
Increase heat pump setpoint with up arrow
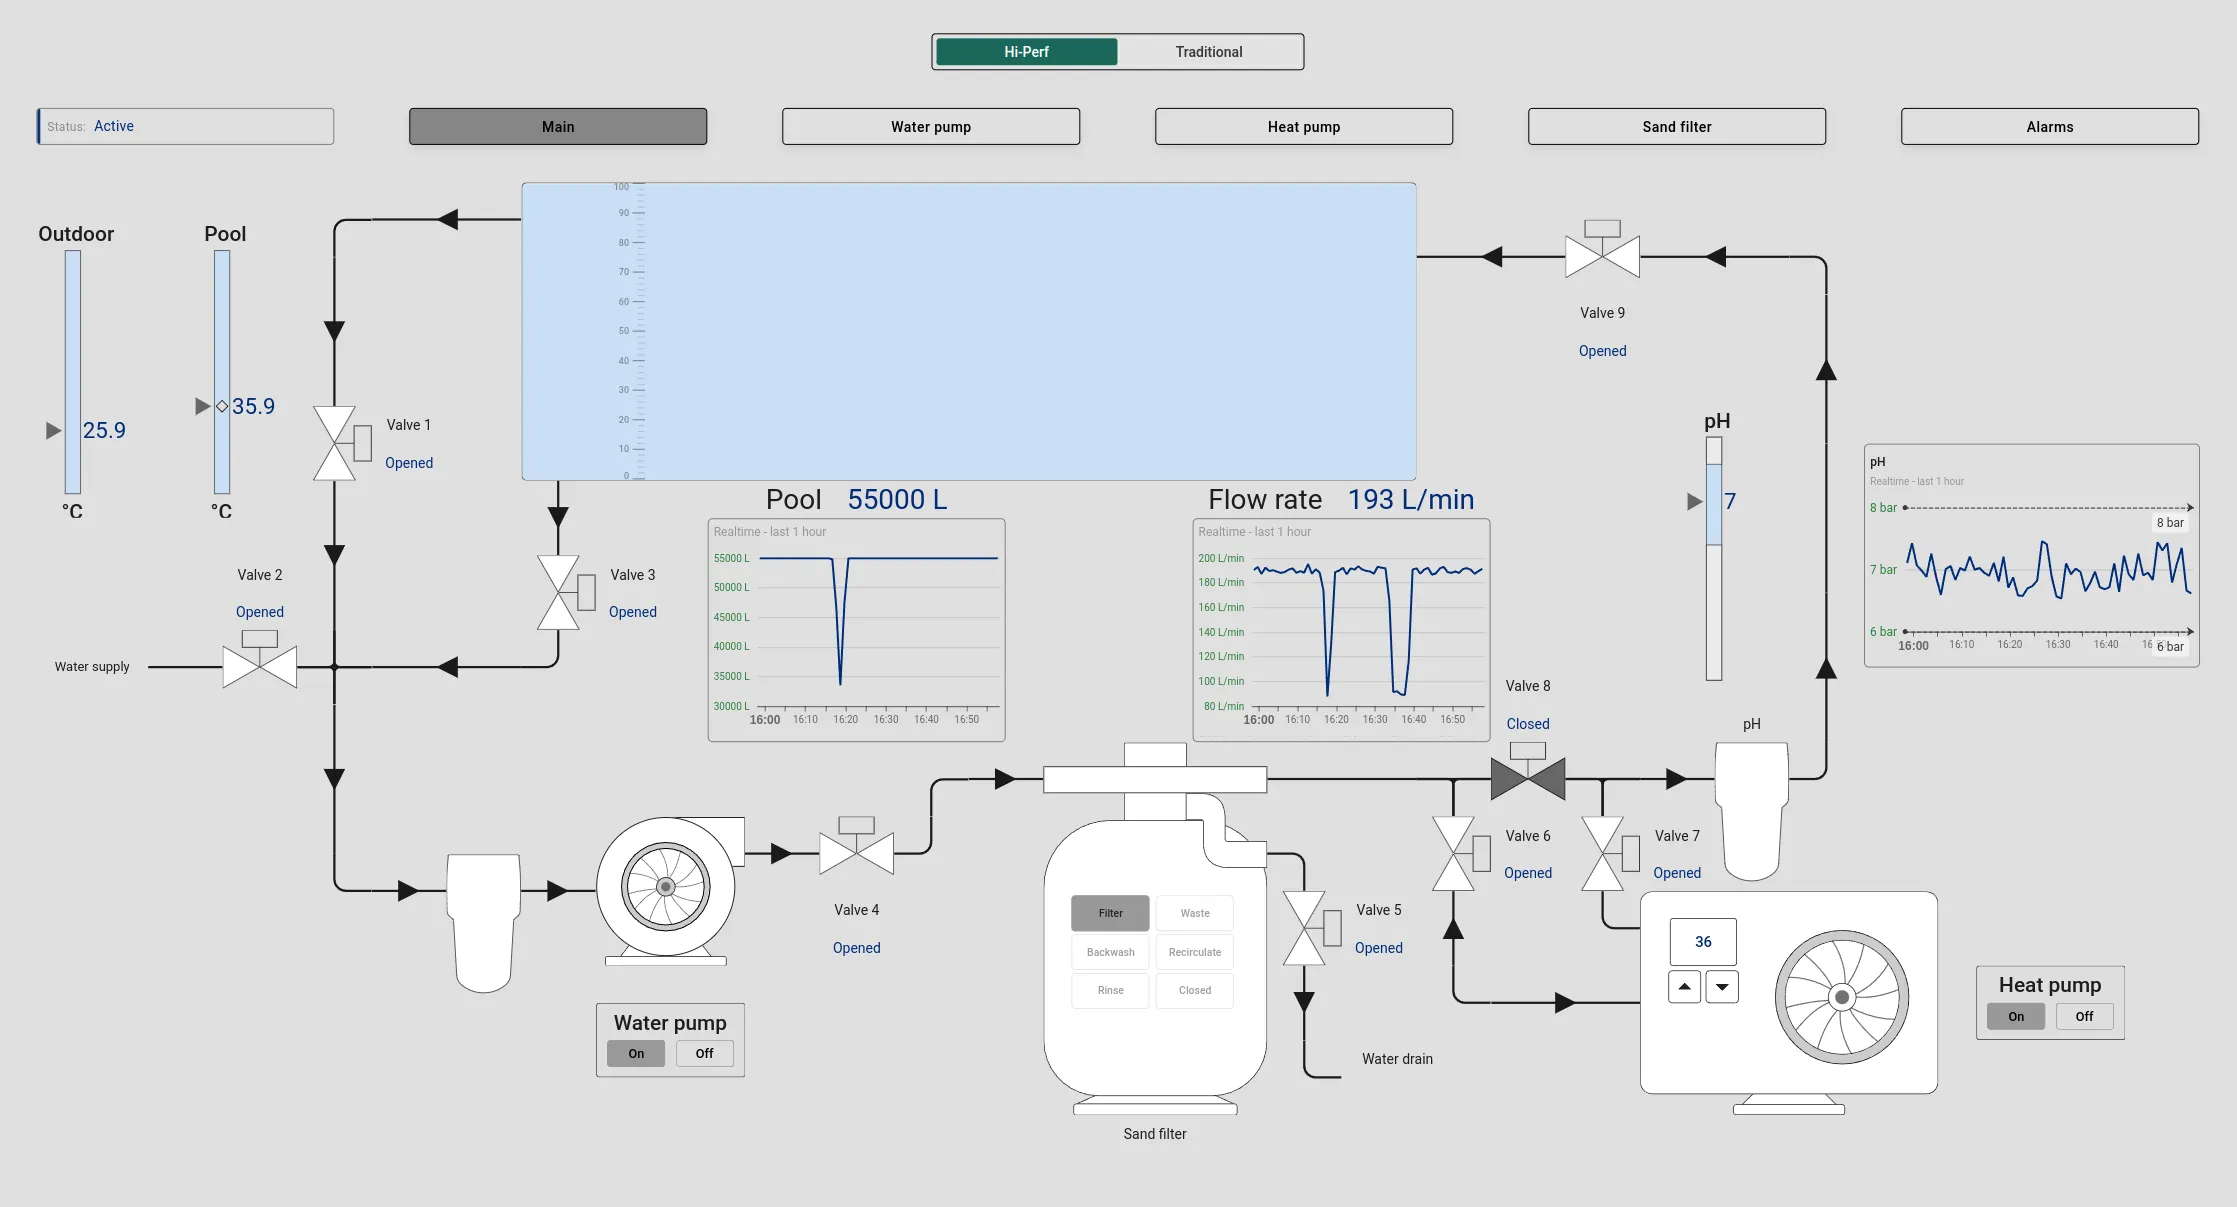point(1684,987)
